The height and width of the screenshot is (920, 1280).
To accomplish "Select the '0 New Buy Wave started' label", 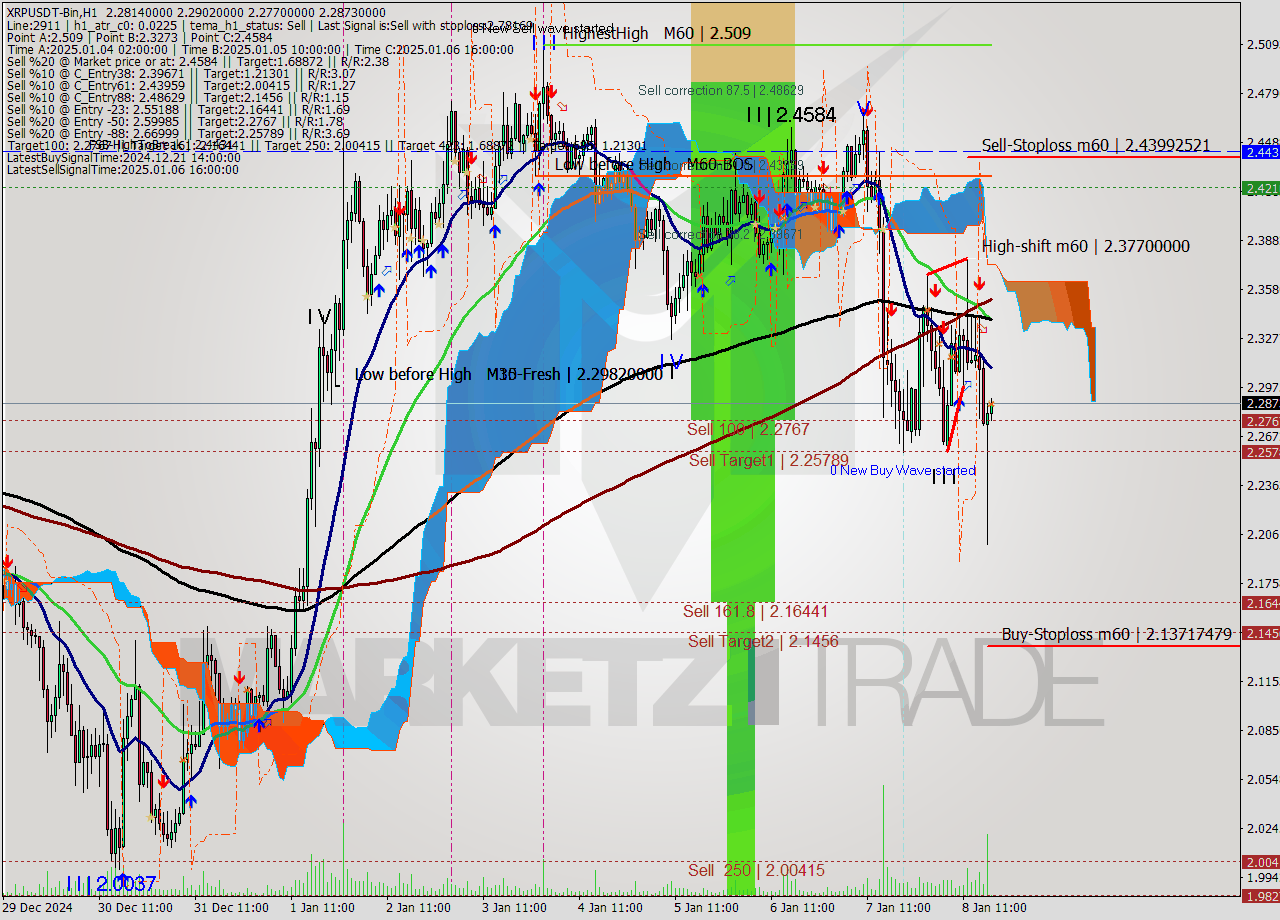I will point(903,470).
